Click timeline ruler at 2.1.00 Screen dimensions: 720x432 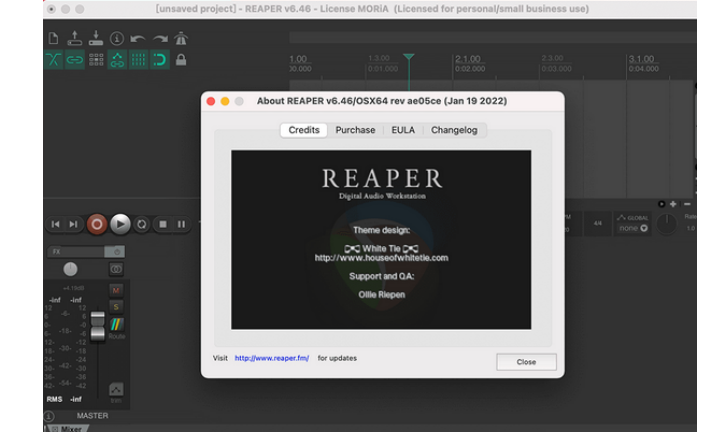tap(468, 59)
